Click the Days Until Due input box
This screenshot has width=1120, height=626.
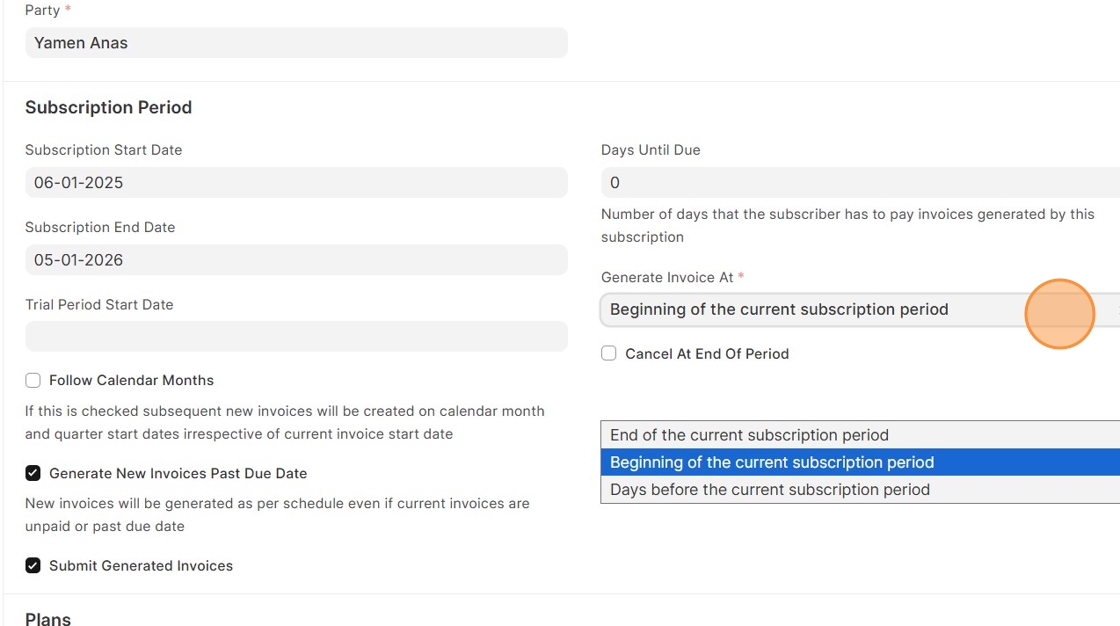click(860, 183)
